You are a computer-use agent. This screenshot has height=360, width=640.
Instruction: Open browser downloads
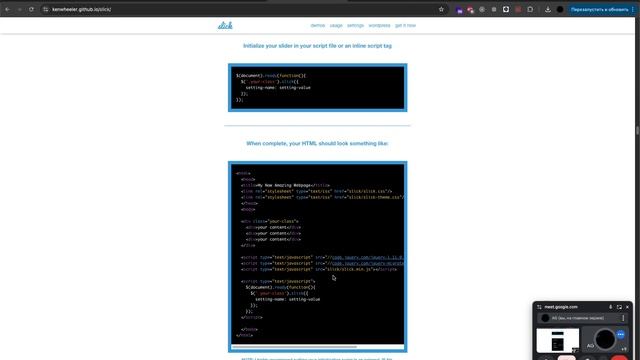point(548,9)
